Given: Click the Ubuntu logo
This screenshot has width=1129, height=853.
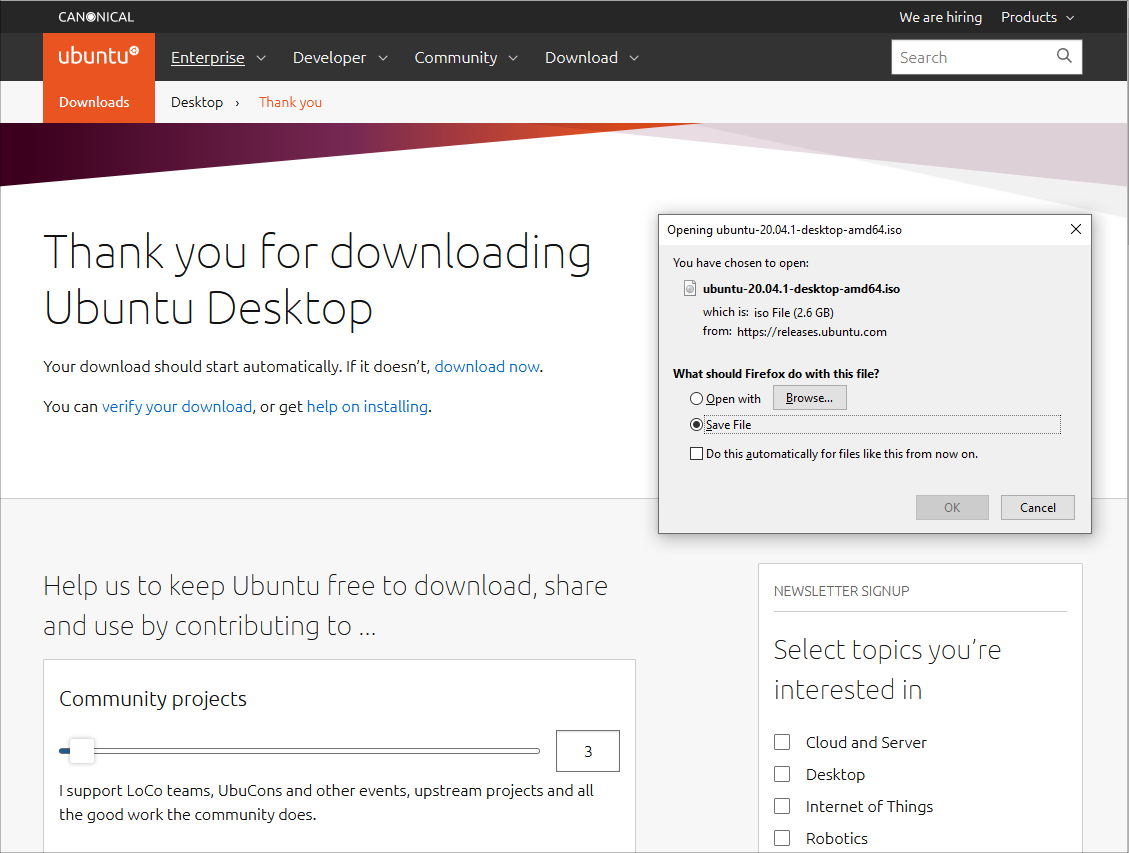Looking at the screenshot, I should [99, 56].
